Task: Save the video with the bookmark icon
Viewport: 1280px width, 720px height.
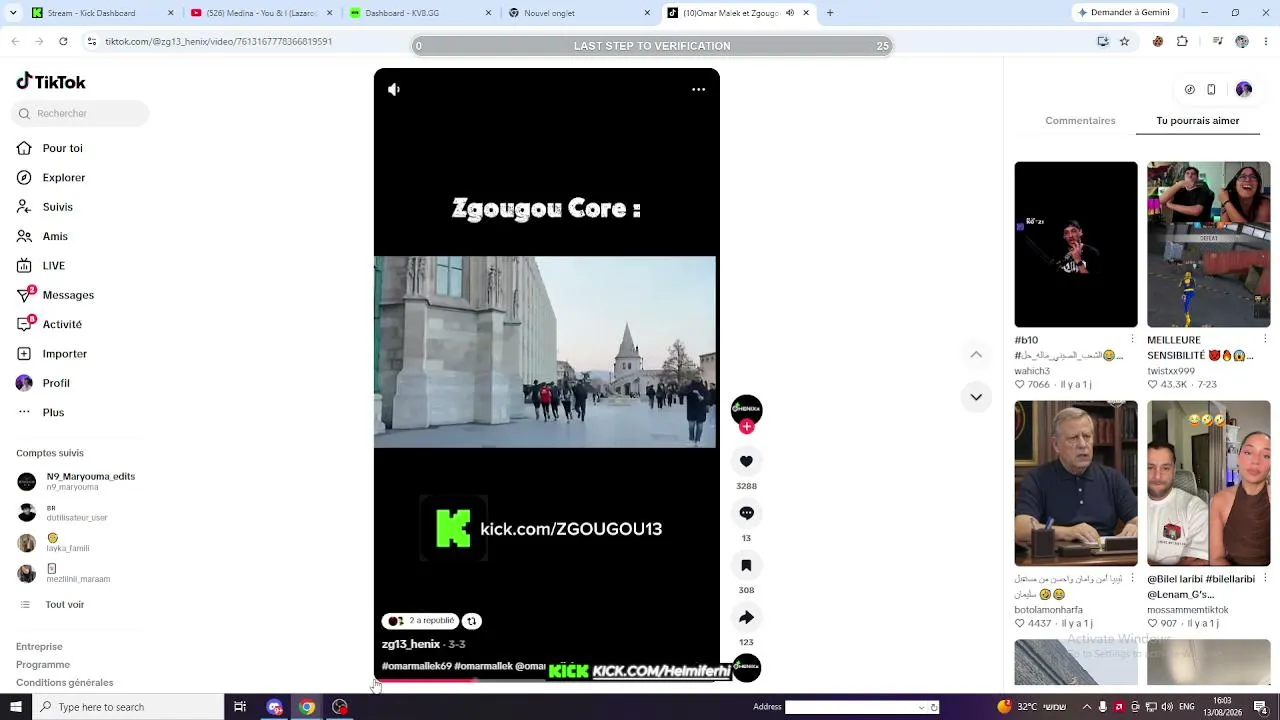Action: 746,565
